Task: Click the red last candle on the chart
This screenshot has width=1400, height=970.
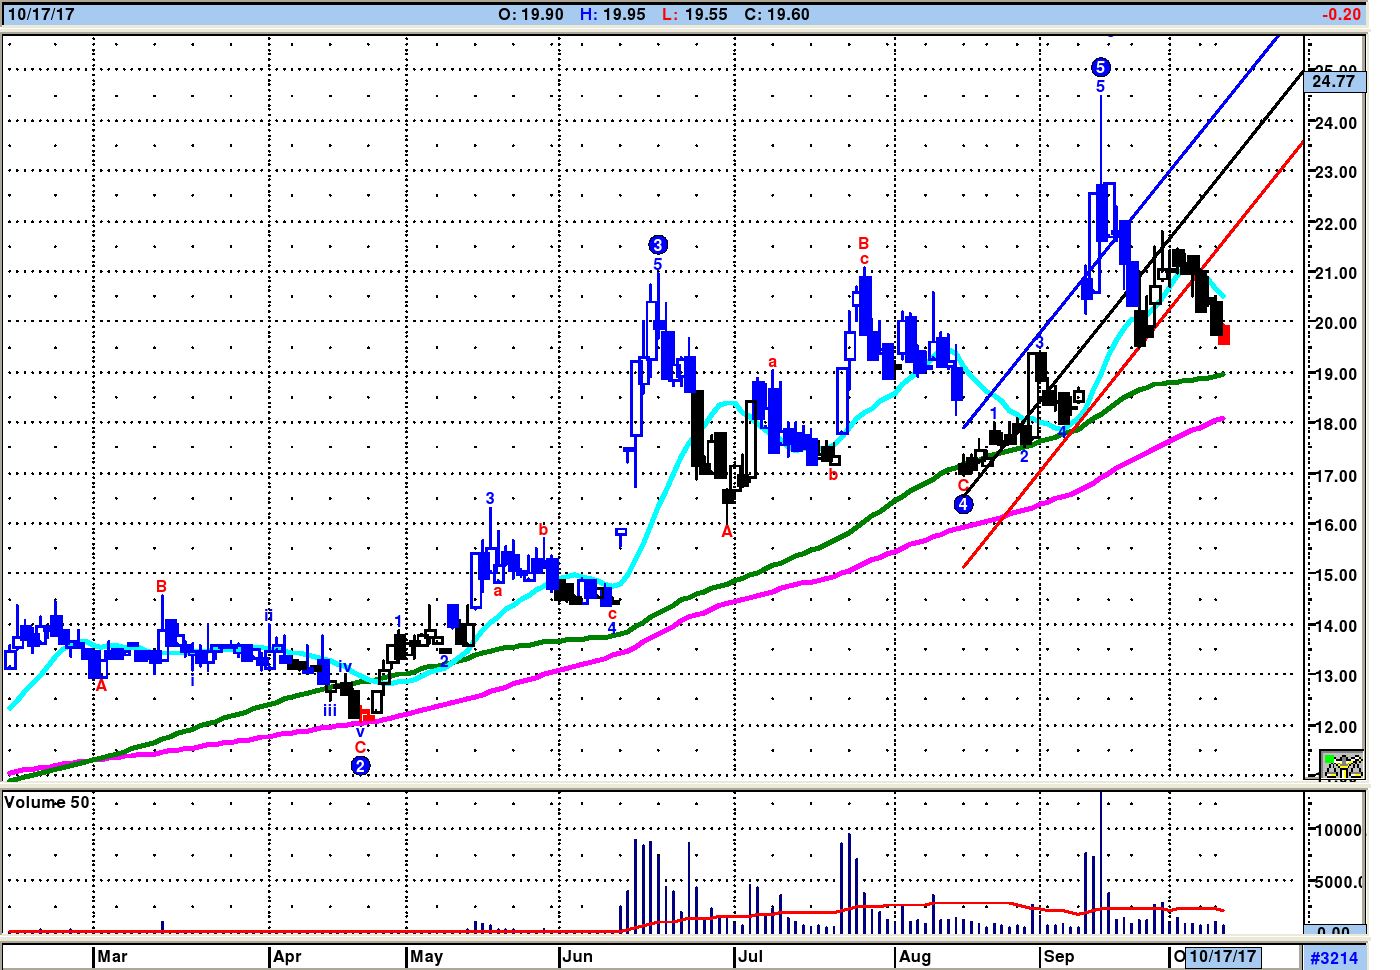Action: pos(1224,335)
